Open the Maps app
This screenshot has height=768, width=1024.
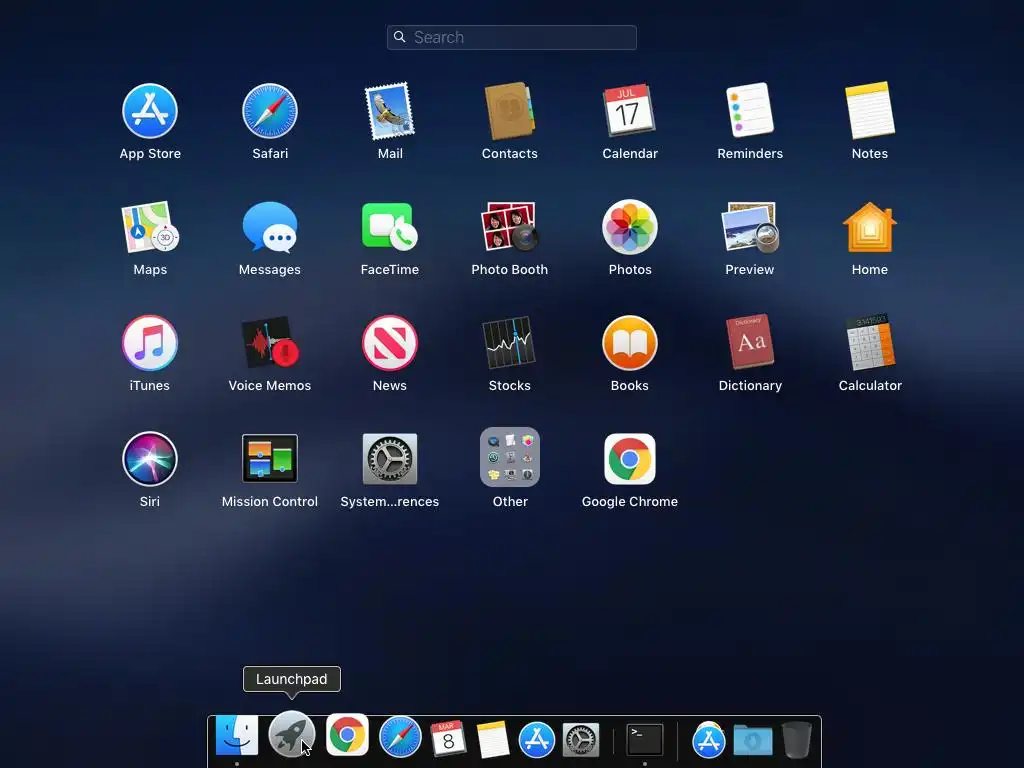[150, 227]
